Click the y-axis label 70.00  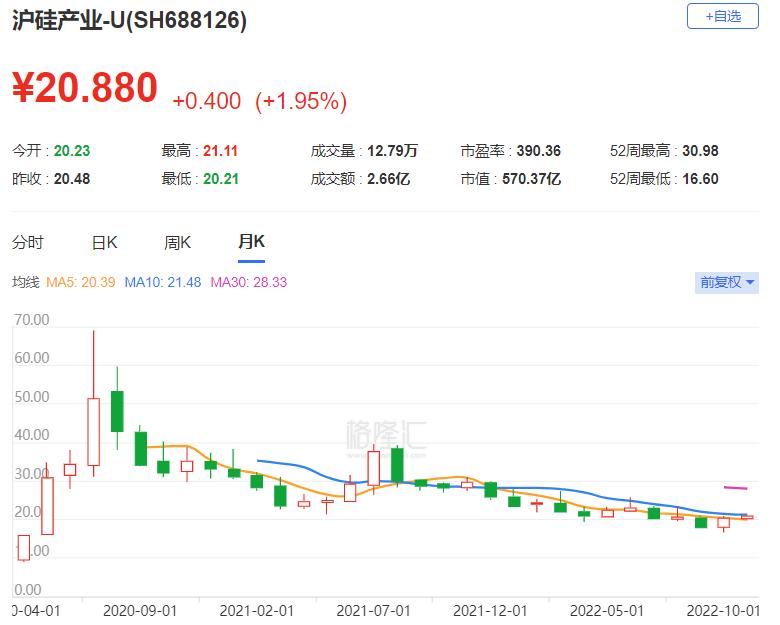point(32,319)
